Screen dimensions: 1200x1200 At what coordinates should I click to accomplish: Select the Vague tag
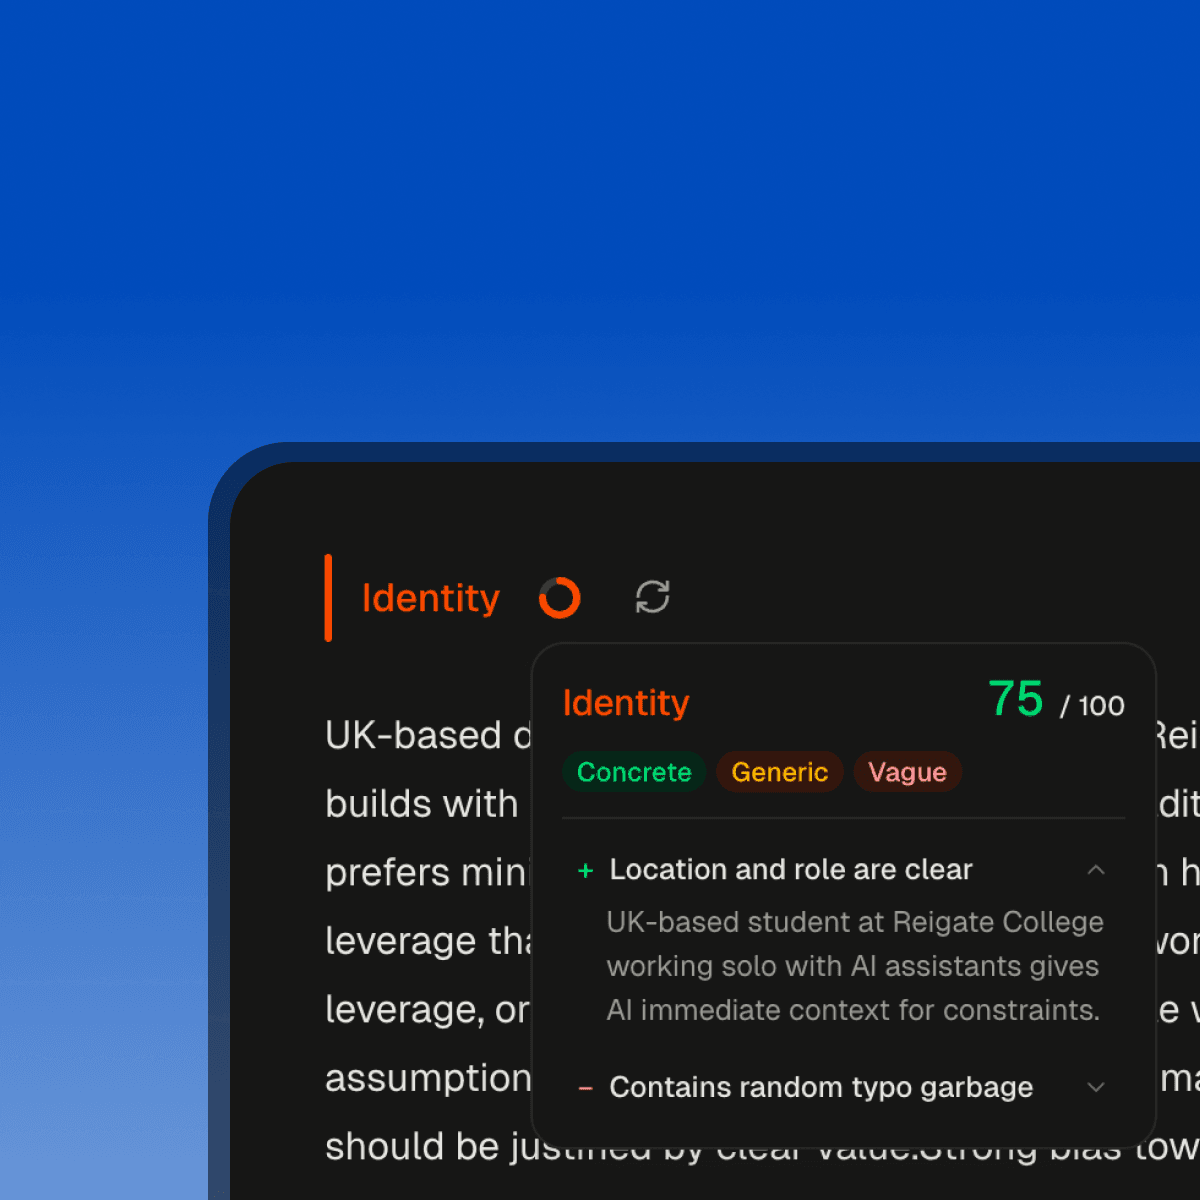point(907,772)
